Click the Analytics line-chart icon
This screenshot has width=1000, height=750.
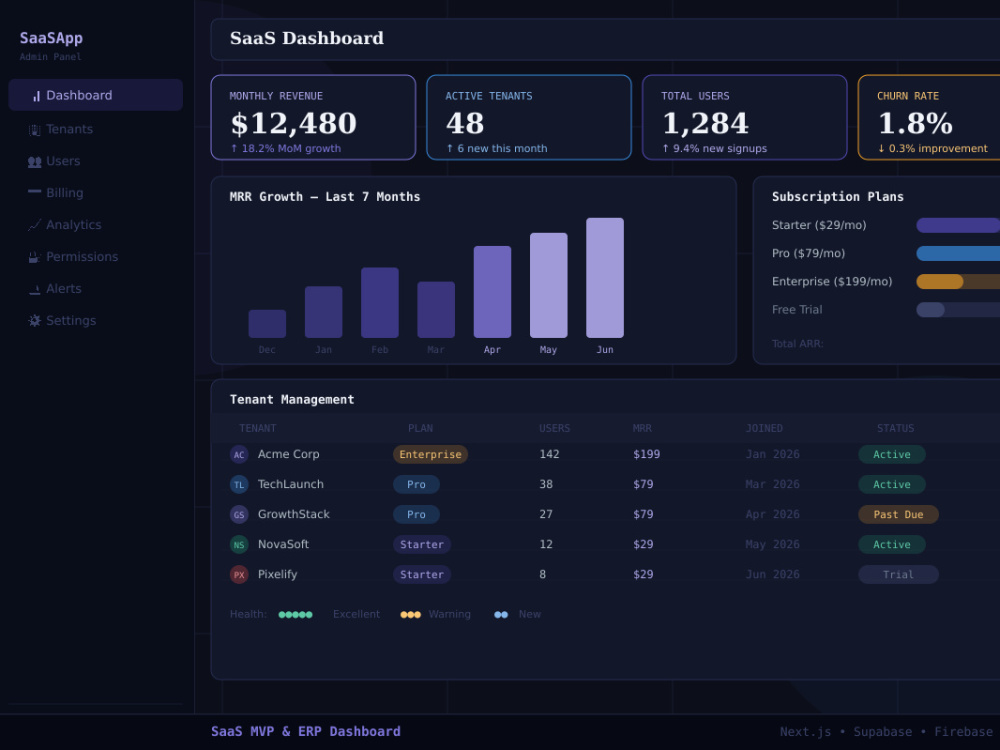34,225
